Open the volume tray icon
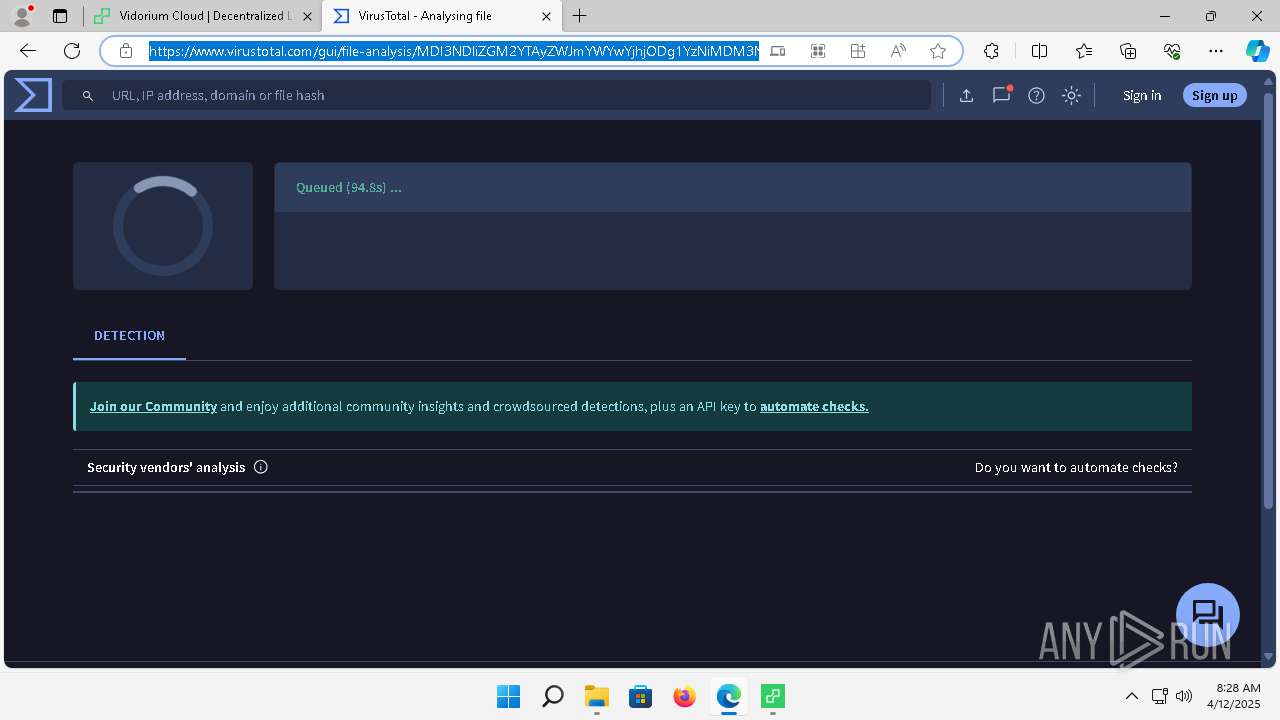 (x=1185, y=696)
